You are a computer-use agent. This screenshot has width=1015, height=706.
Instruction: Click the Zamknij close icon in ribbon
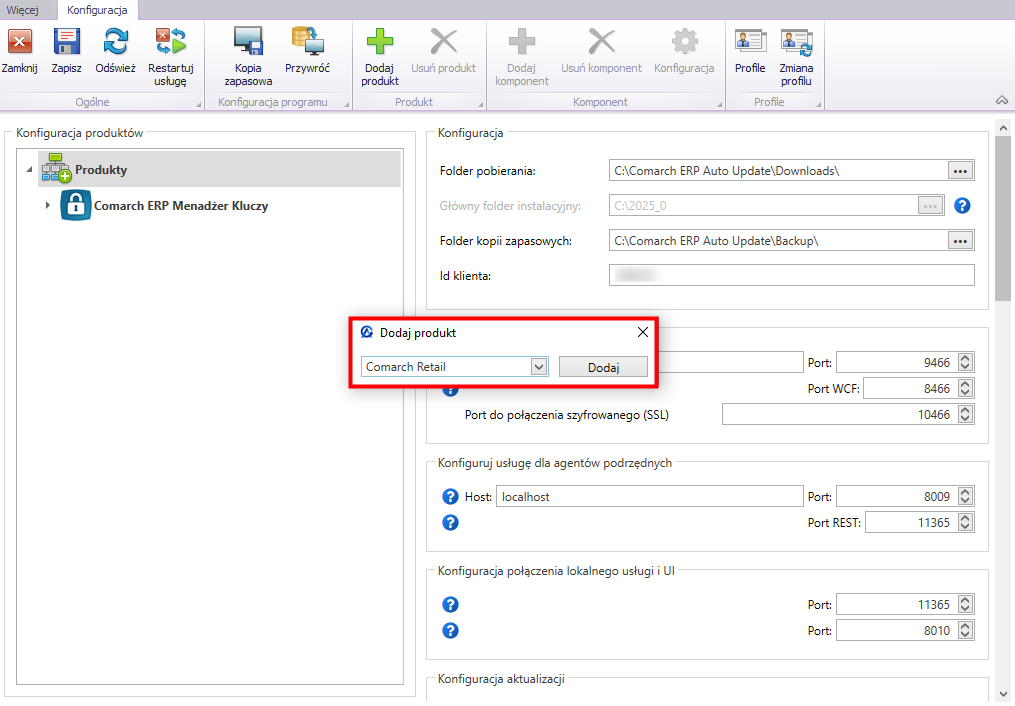19,42
